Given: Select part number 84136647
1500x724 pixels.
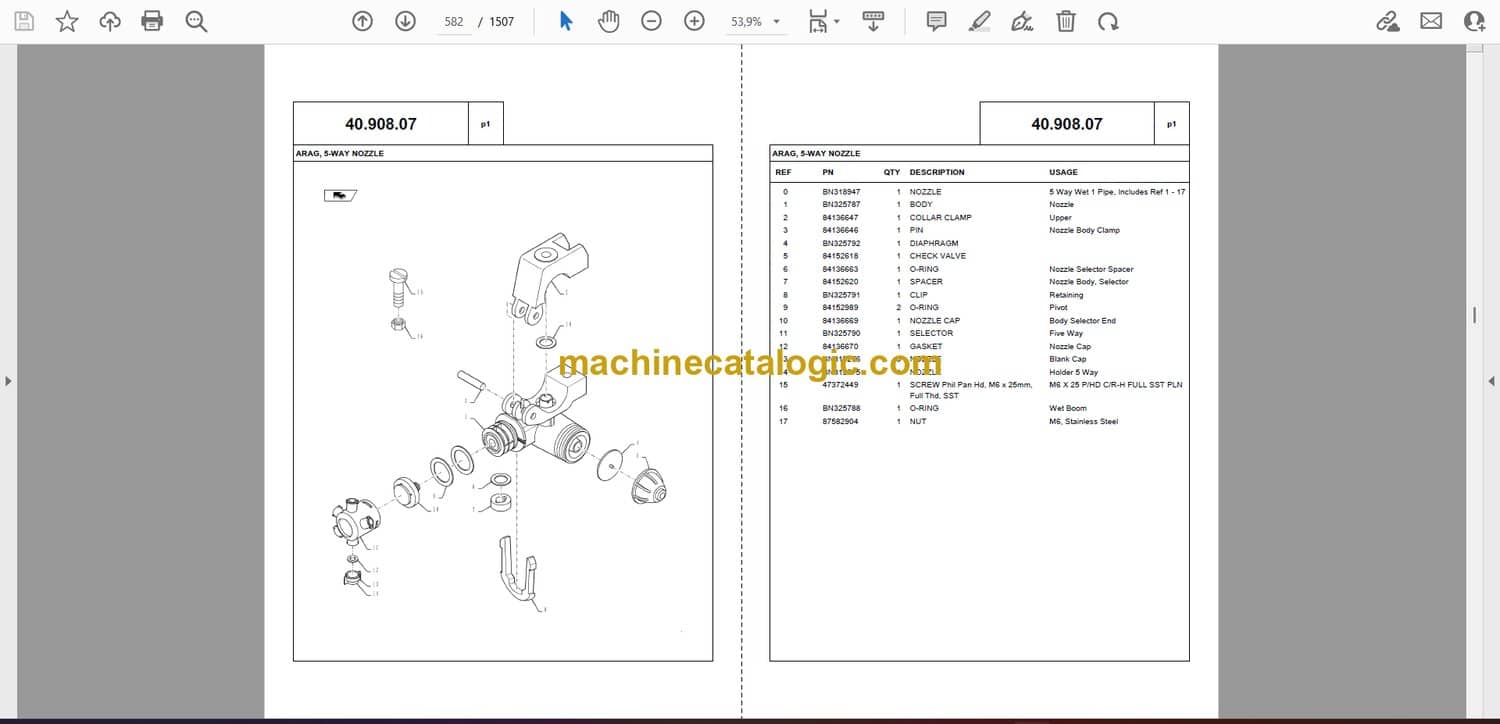Looking at the screenshot, I should coord(840,218).
